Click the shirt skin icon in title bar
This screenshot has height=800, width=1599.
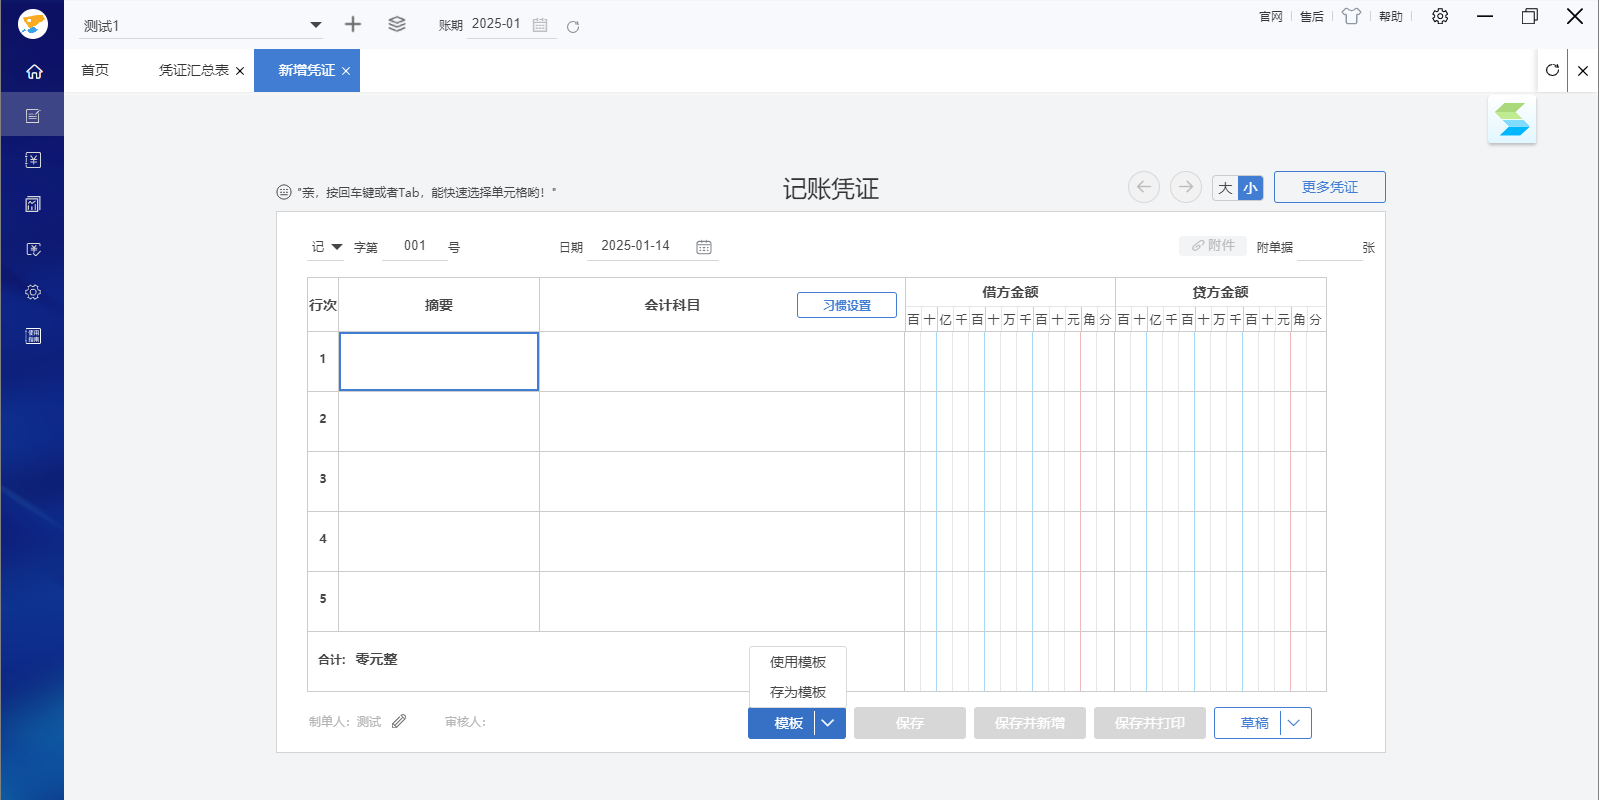pos(1352,16)
